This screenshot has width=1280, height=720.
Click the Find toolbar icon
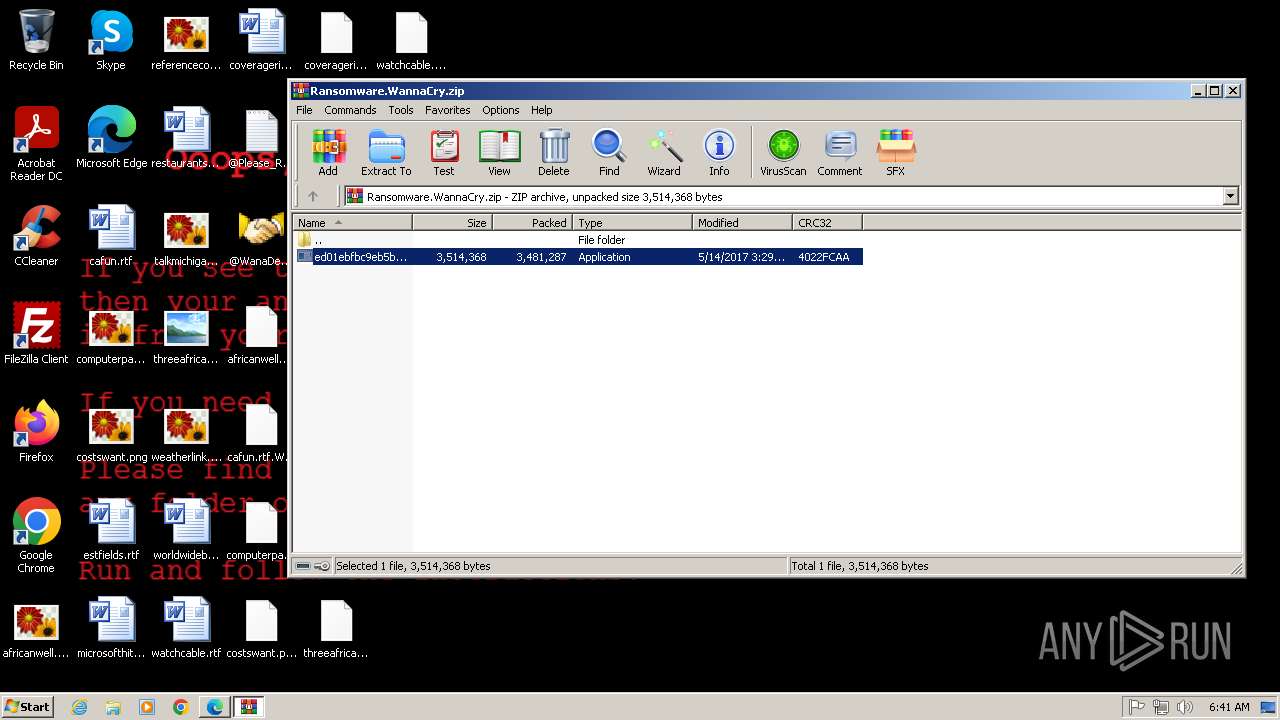(x=609, y=153)
